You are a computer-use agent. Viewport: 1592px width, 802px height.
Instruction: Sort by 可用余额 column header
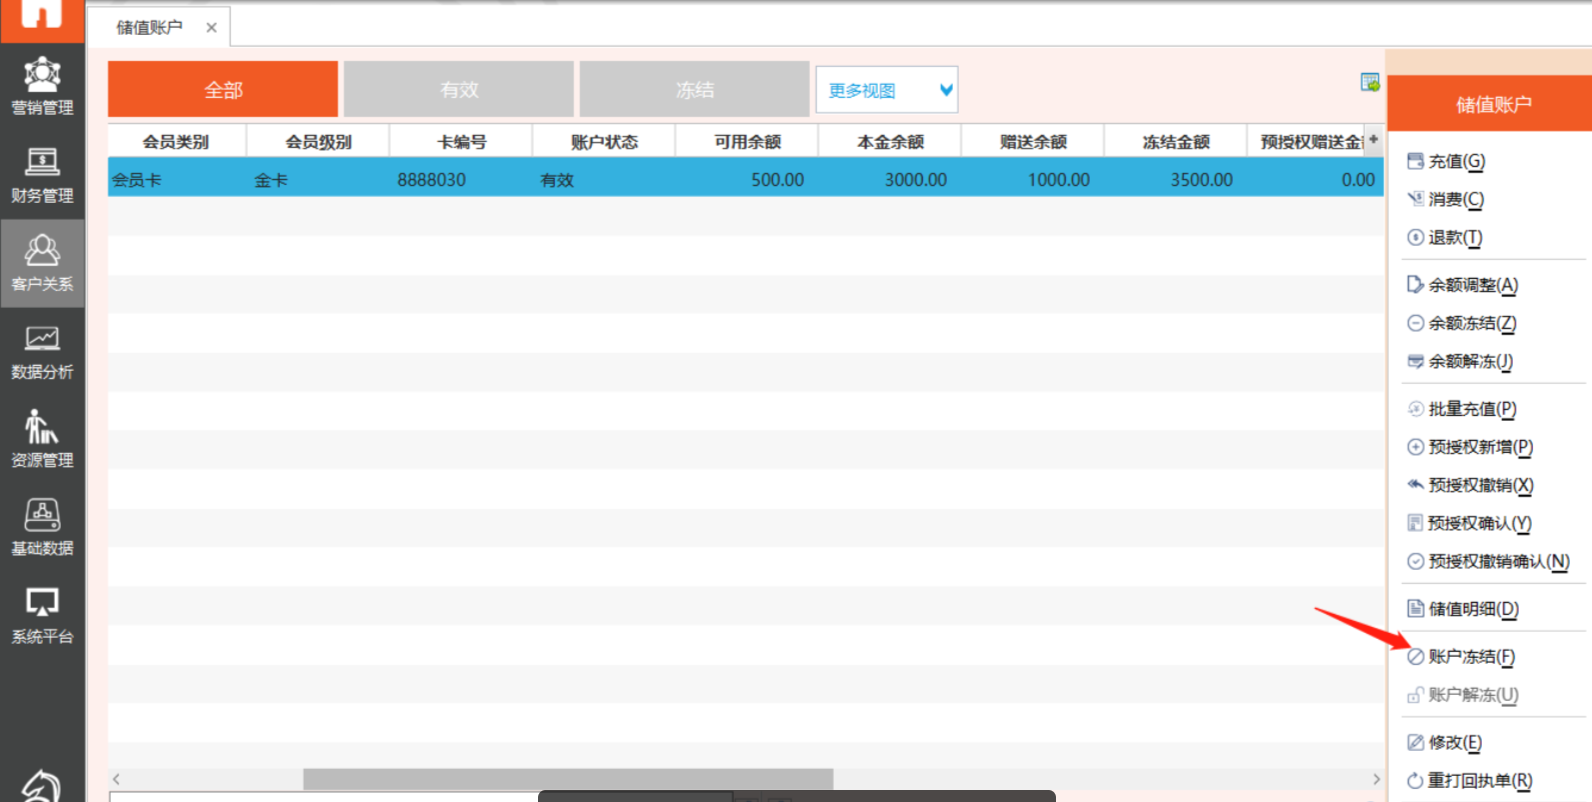[747, 142]
